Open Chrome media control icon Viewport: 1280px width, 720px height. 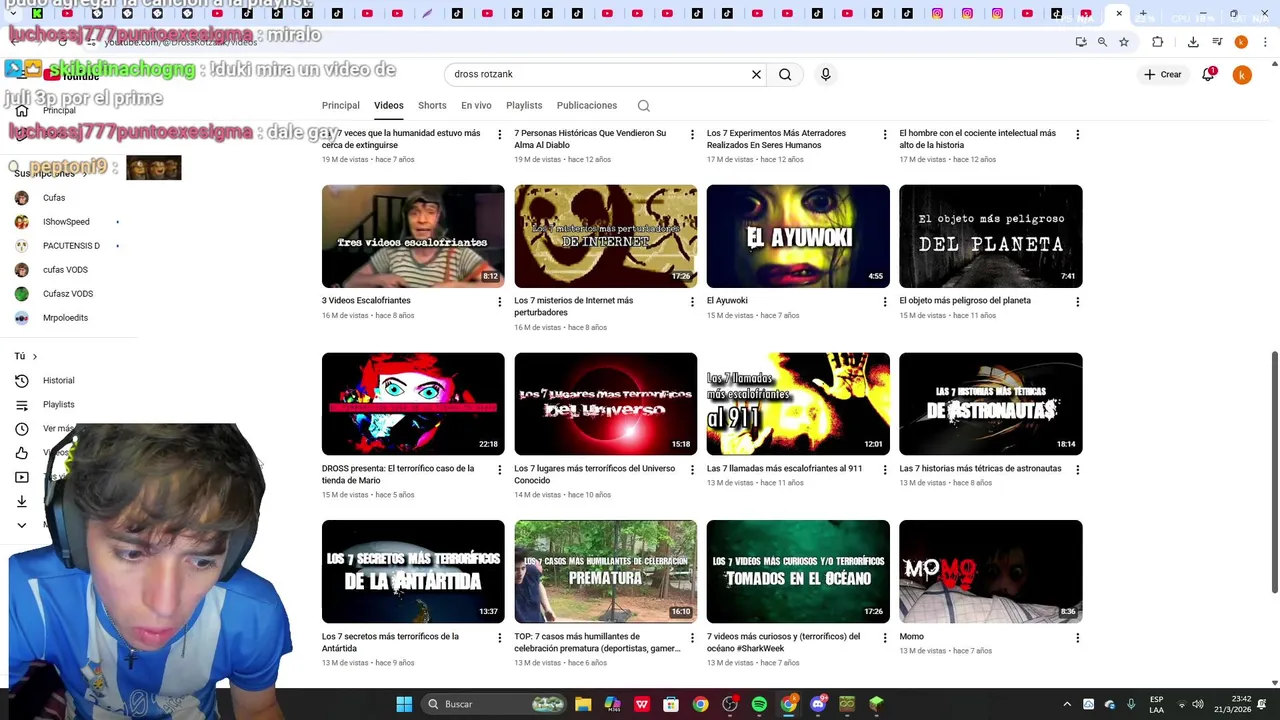[1217, 42]
